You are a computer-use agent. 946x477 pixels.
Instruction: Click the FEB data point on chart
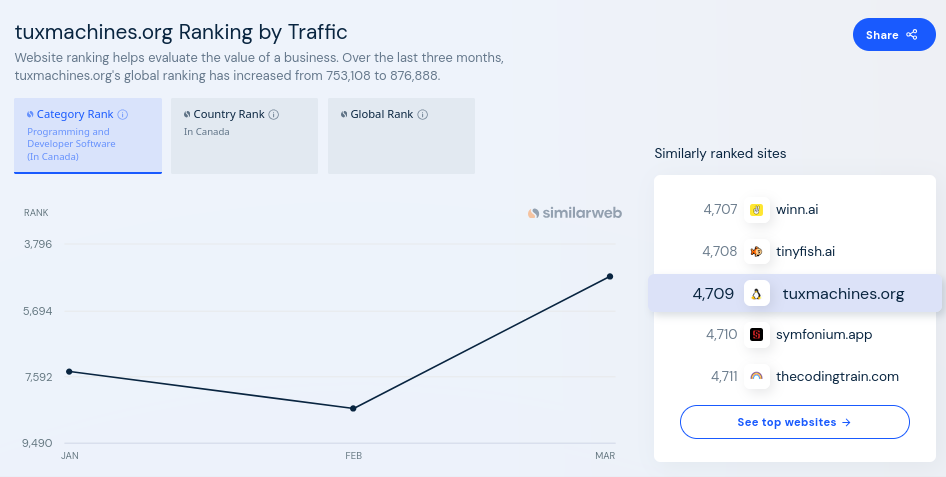click(x=354, y=408)
